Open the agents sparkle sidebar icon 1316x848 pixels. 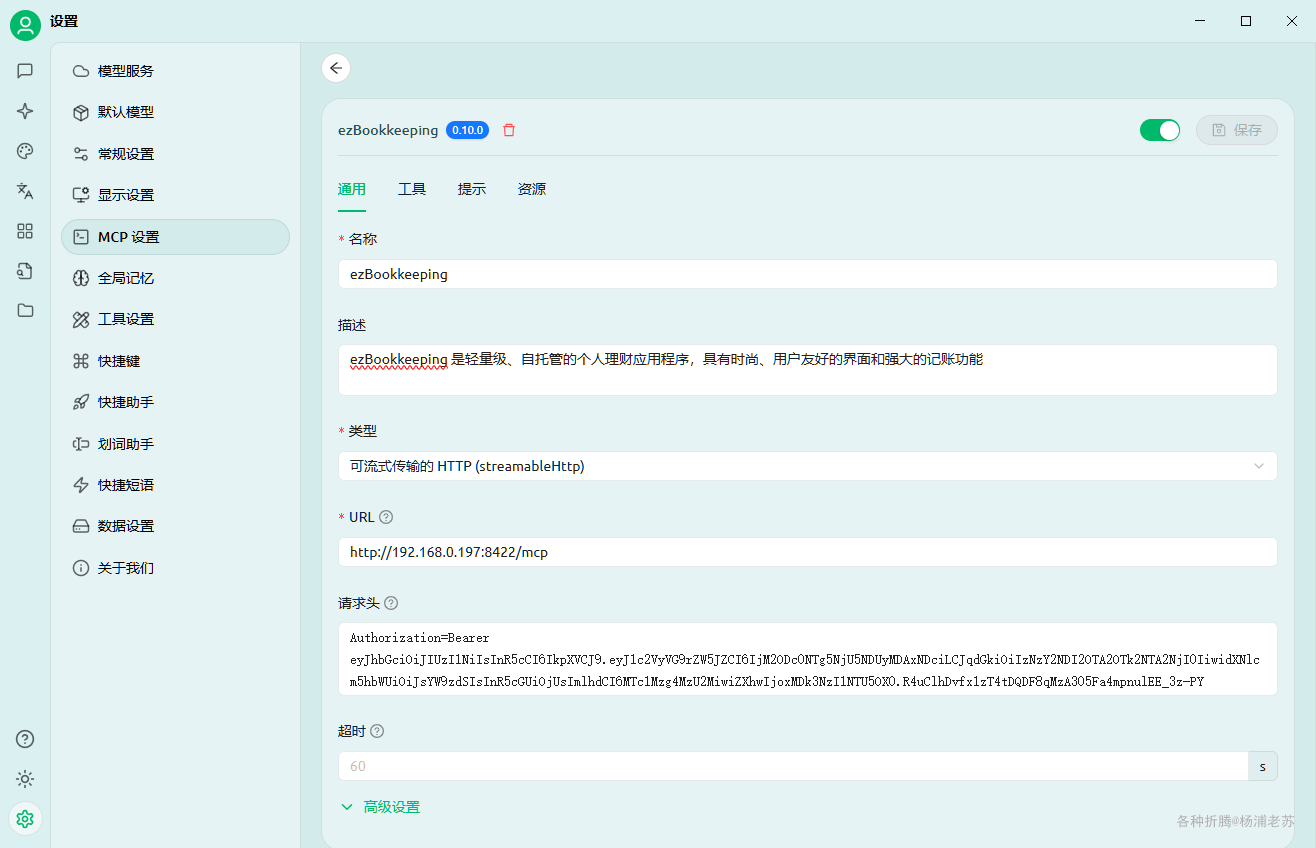click(x=25, y=111)
